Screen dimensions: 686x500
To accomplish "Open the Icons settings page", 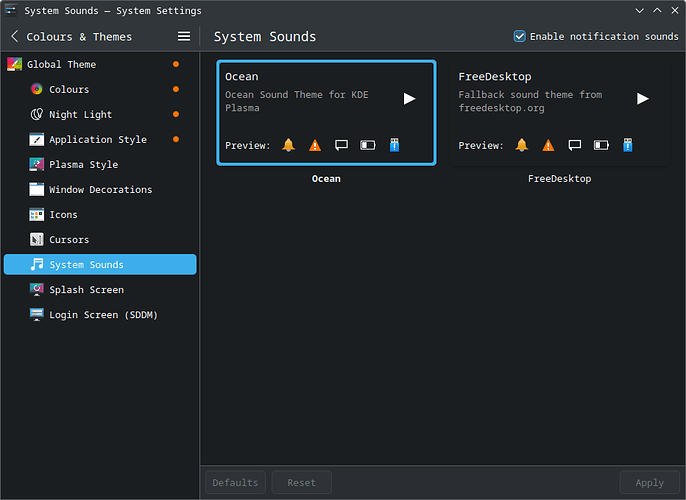I will 100,214.
